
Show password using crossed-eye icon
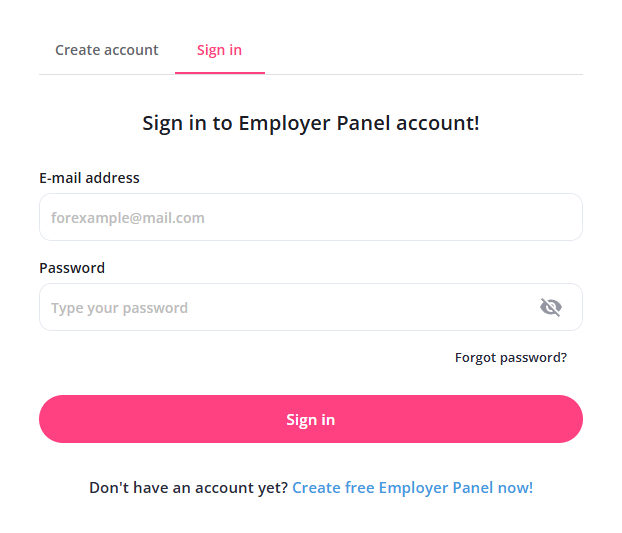[x=550, y=307]
